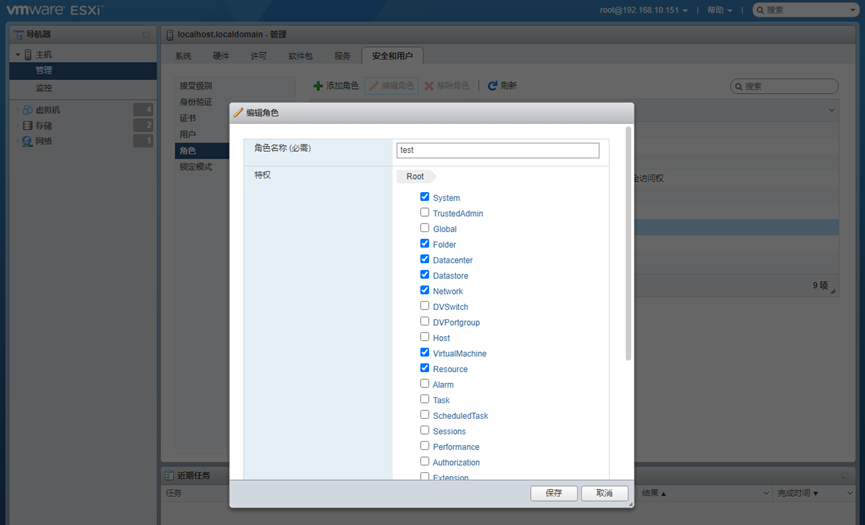
Task: Open the 结果 column dropdown in tasks
Action: [x=766, y=493]
